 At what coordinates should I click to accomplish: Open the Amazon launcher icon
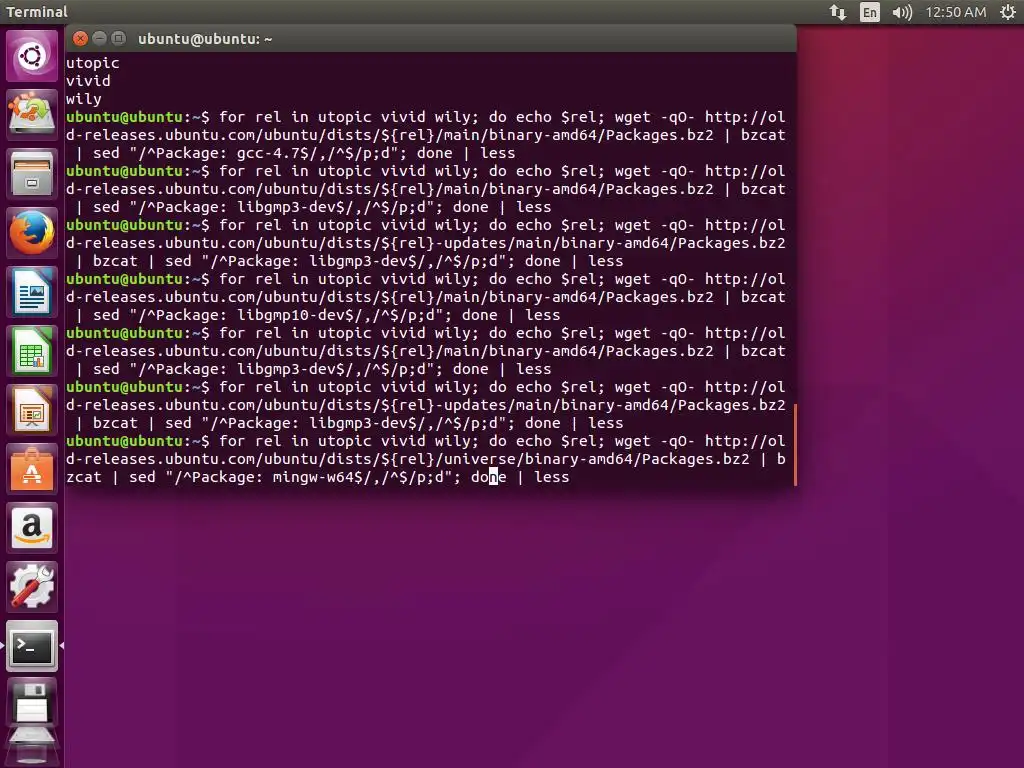click(x=32, y=528)
